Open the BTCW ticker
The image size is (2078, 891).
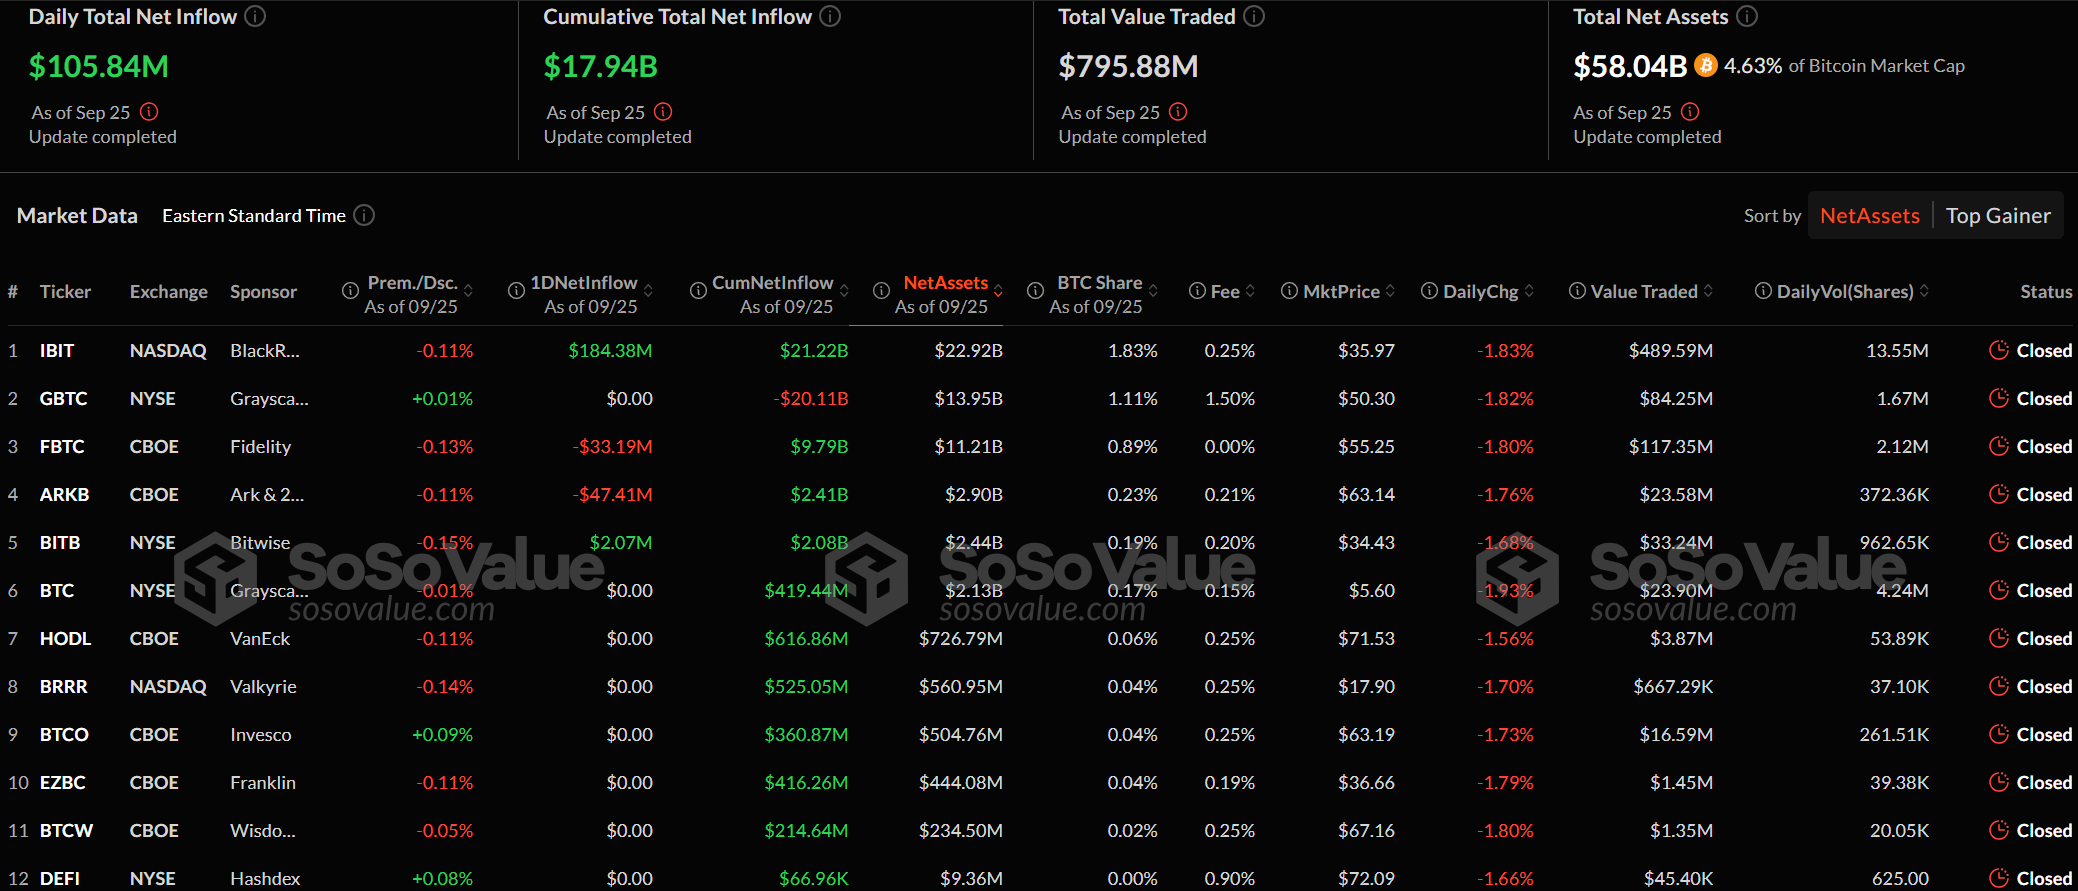pos(66,830)
